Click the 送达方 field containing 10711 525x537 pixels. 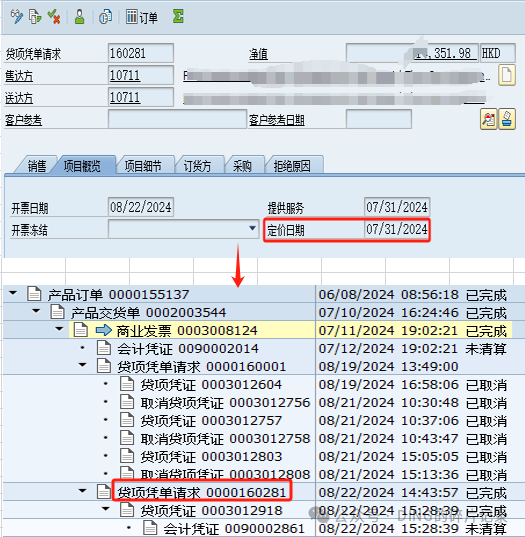(141, 97)
